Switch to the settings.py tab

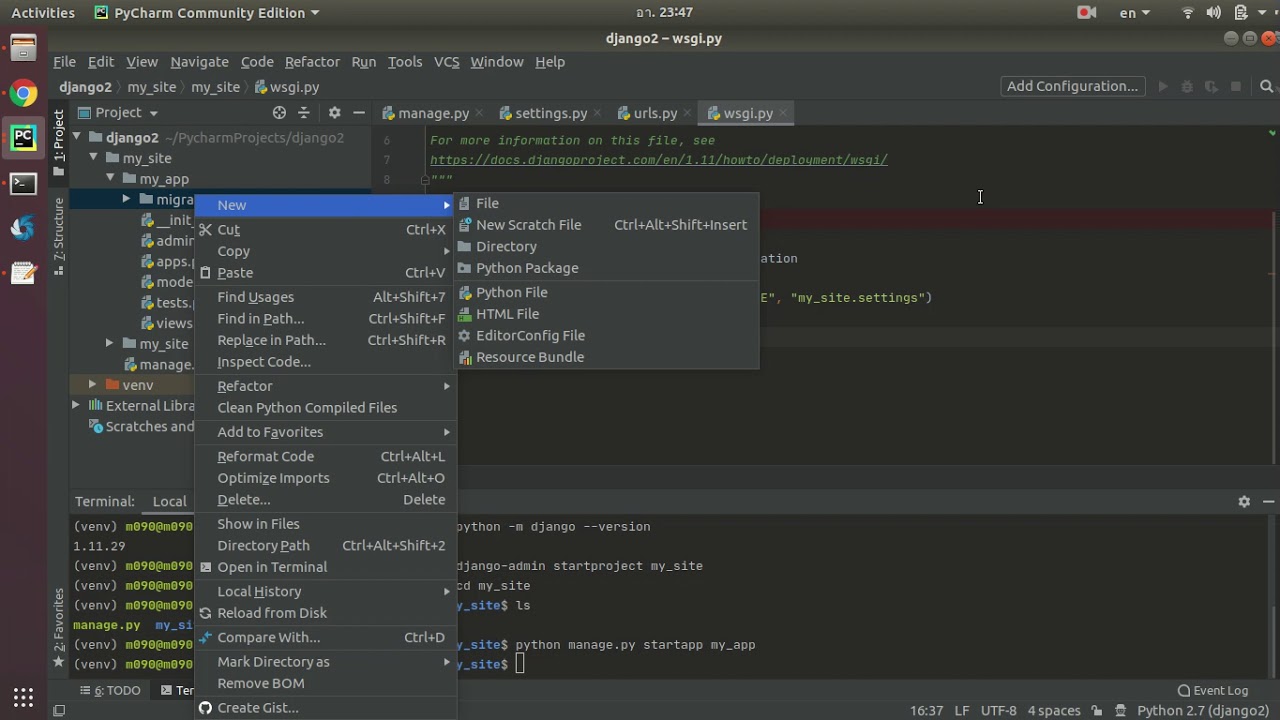point(550,113)
